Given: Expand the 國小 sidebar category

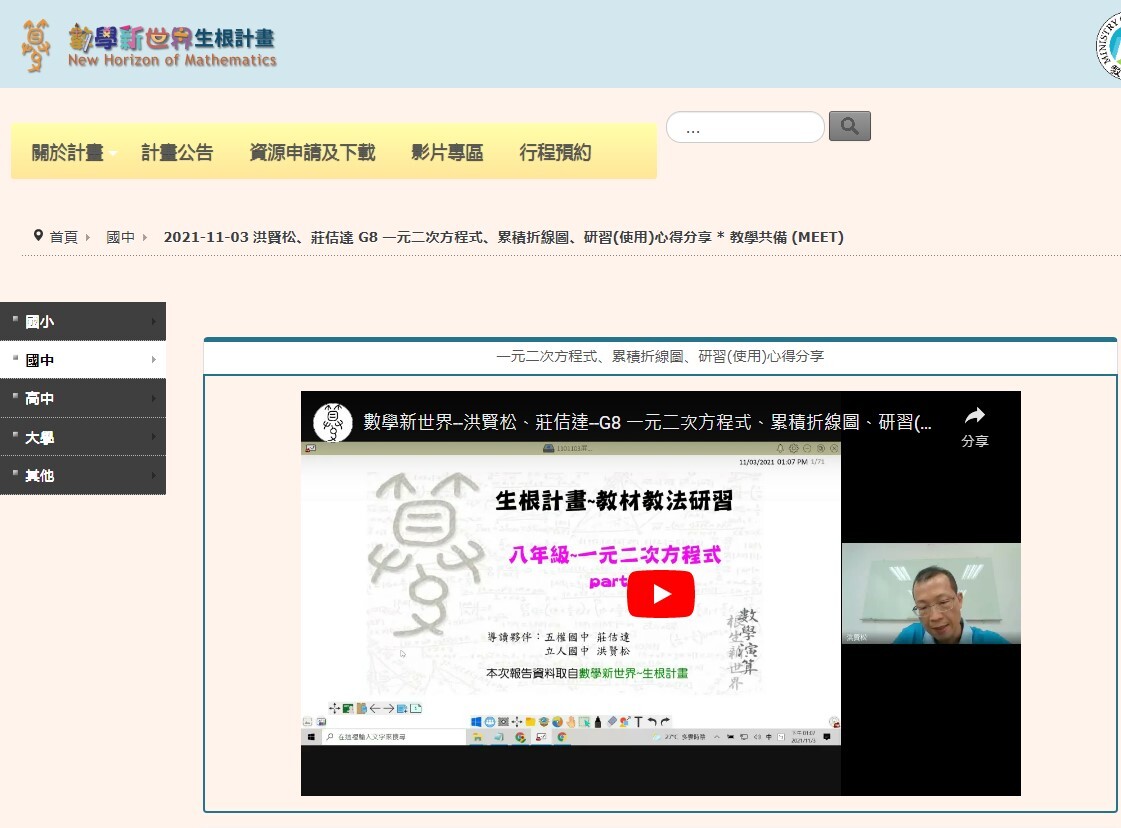Looking at the screenshot, I should click(83, 322).
